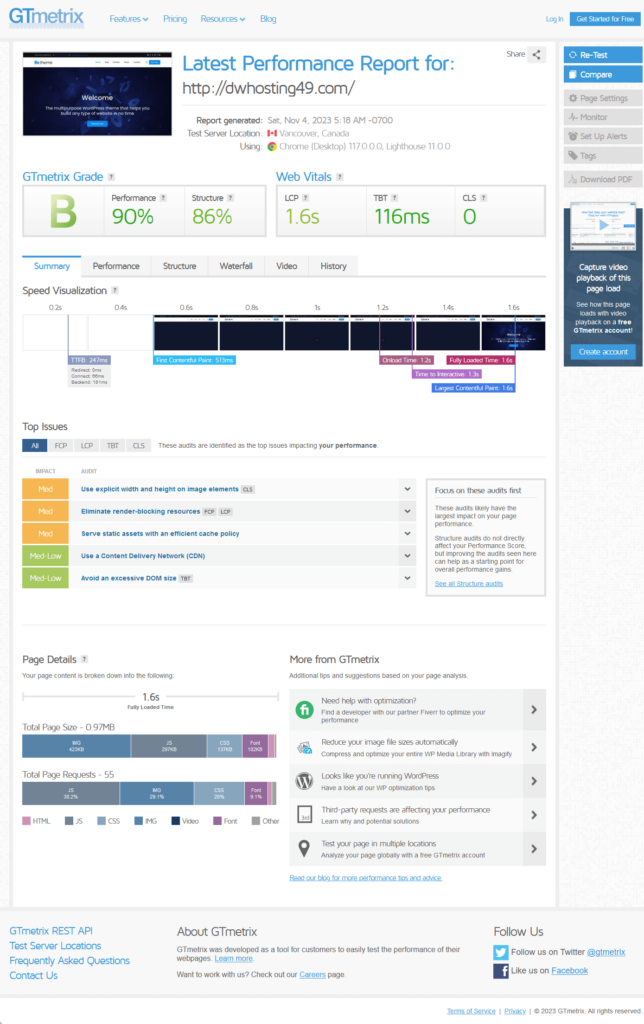Open the Pricing page
The width and height of the screenshot is (644, 1024).
tap(175, 19)
